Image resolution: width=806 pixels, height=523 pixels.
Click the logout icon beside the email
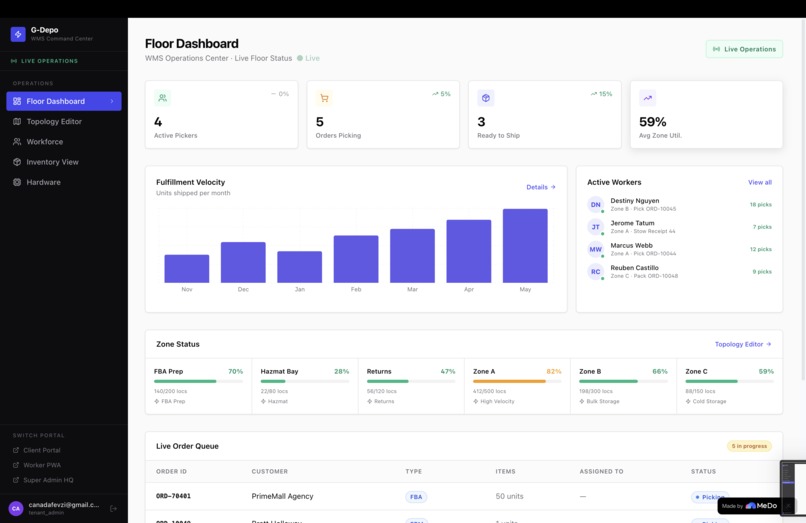coord(114,508)
